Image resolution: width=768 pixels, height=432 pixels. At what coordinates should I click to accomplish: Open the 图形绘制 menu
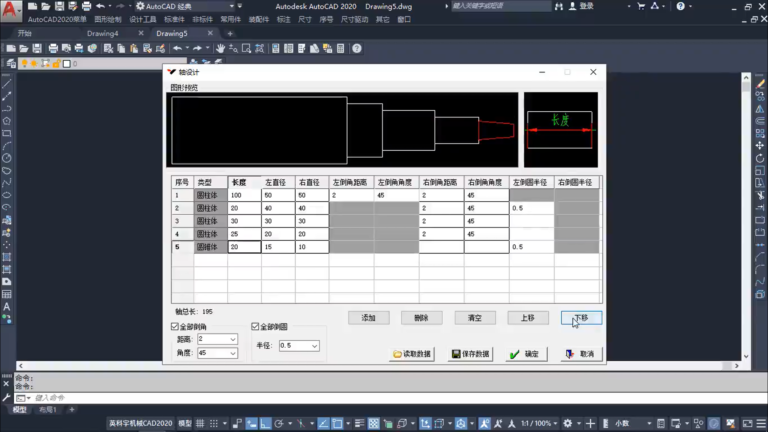click(x=108, y=20)
